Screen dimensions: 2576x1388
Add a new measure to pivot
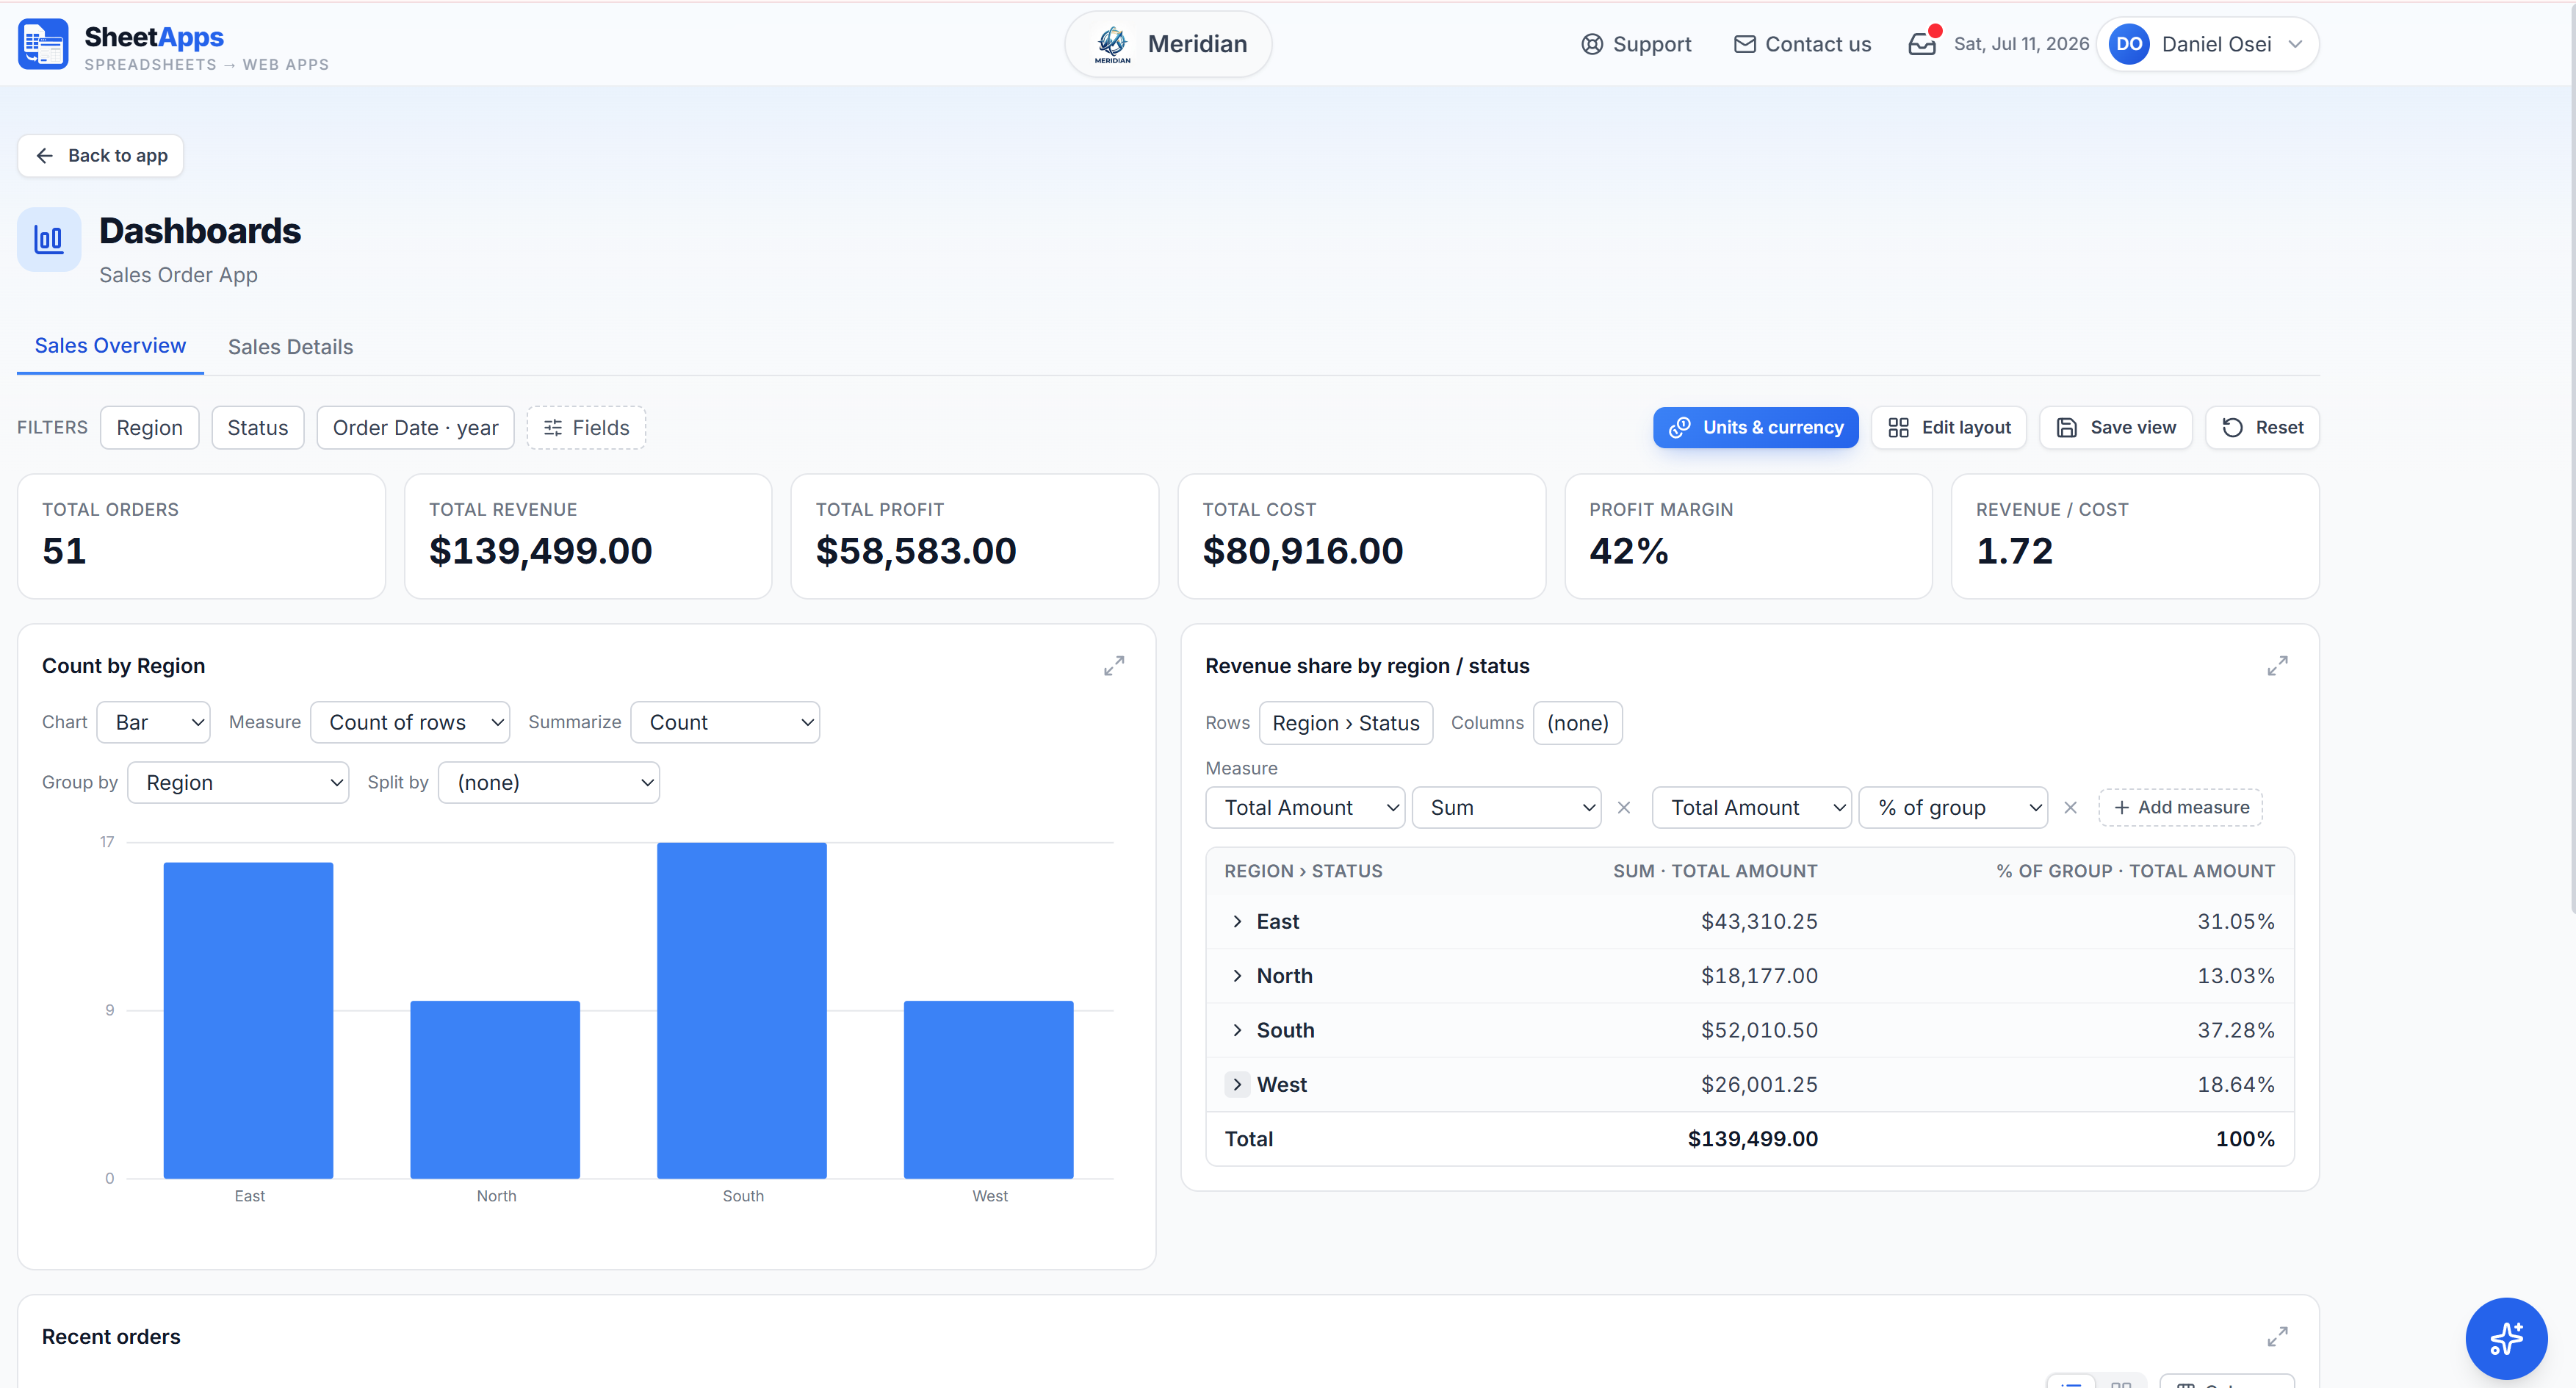click(2180, 808)
